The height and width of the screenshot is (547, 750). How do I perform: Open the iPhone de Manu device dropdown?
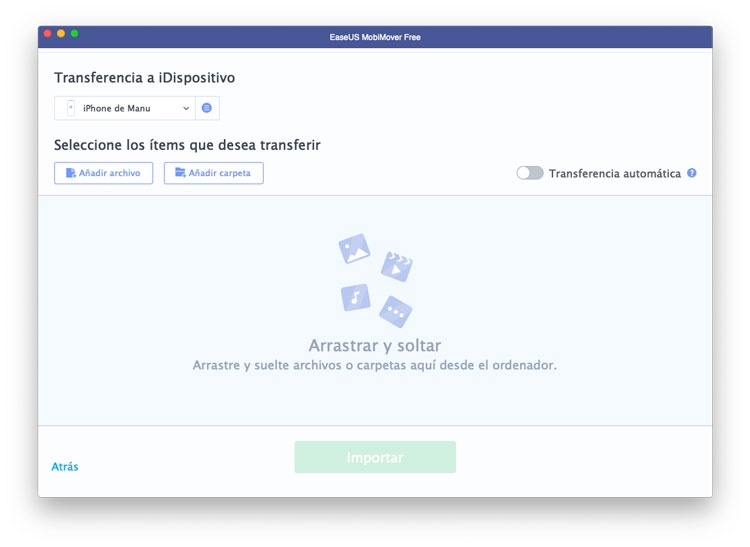[x=124, y=108]
